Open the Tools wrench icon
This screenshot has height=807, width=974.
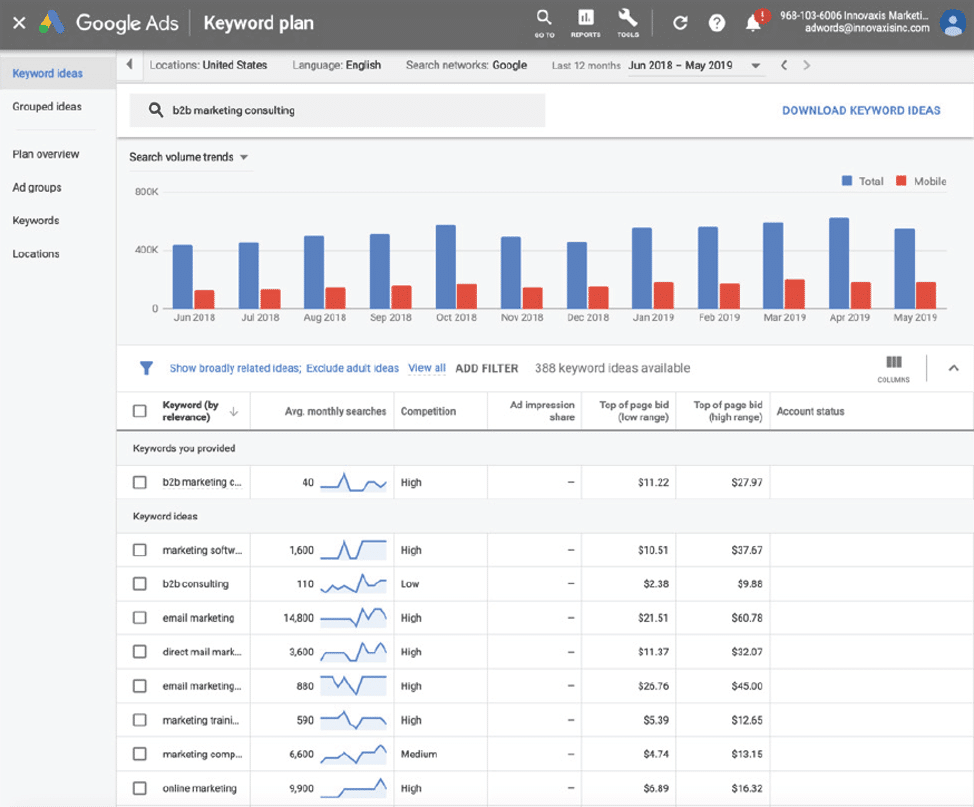pyautogui.click(x=628, y=23)
